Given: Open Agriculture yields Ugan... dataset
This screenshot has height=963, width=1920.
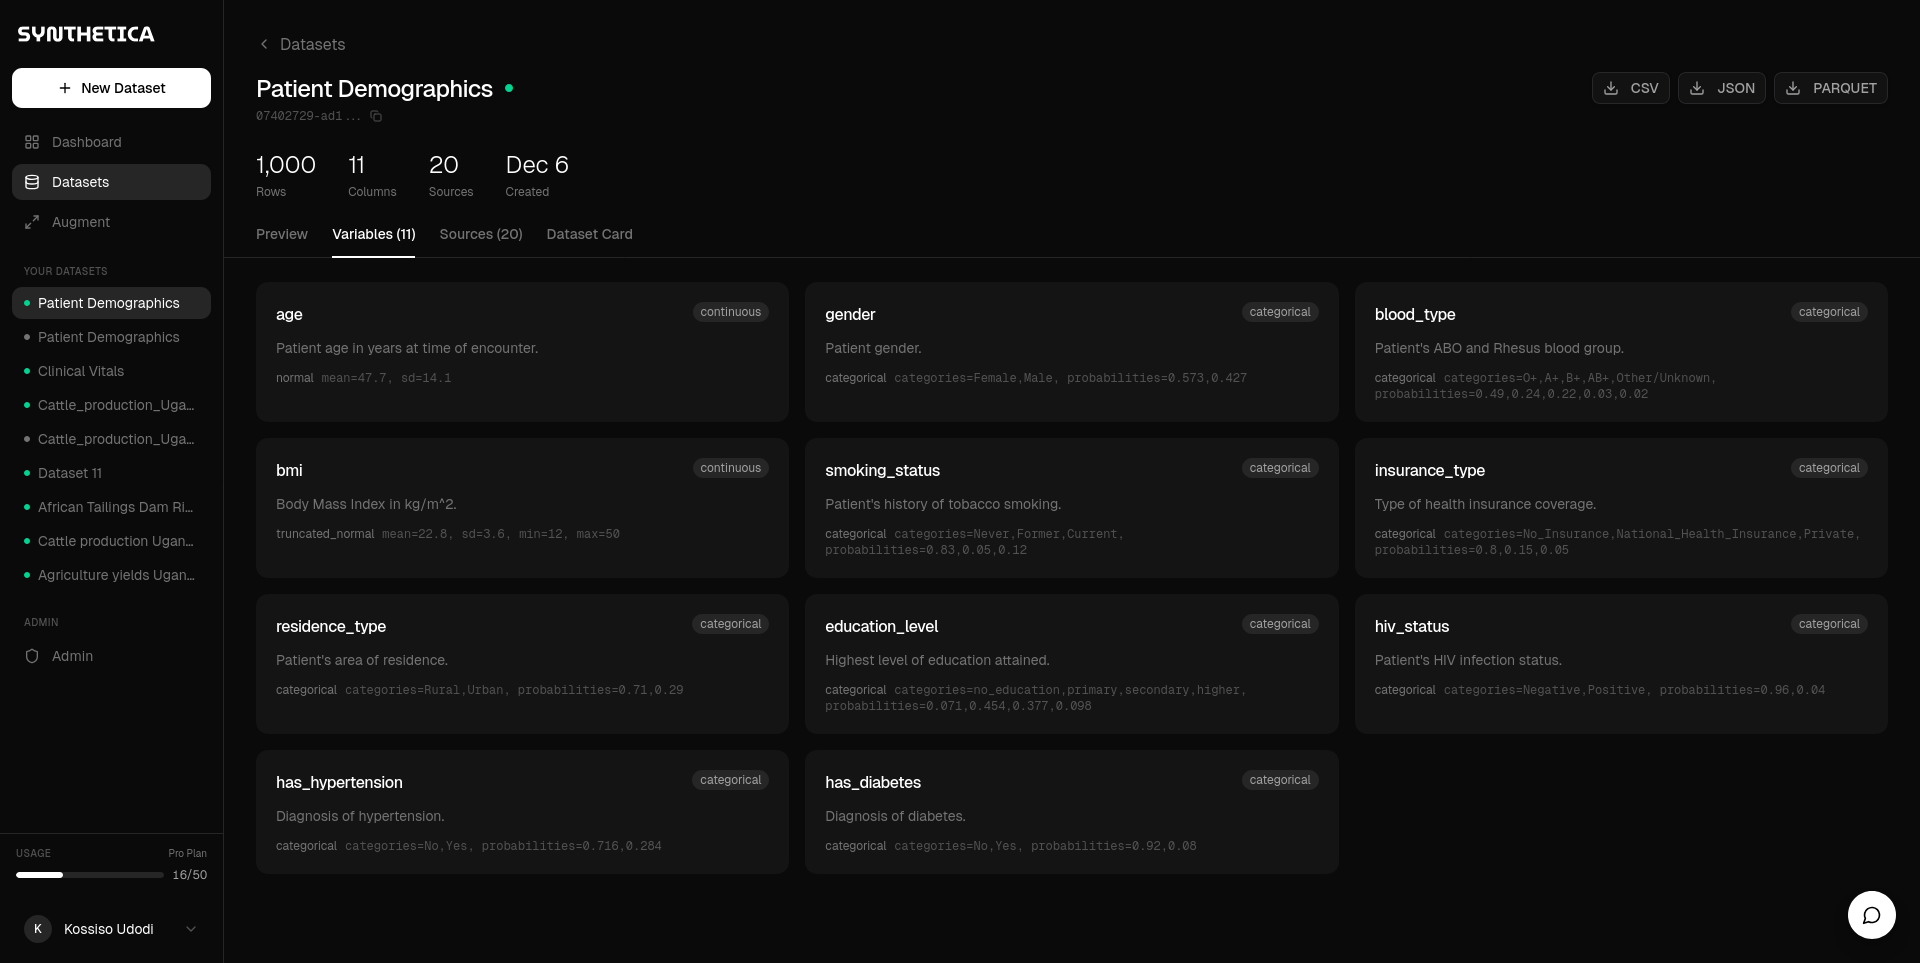Looking at the screenshot, I should 111,575.
